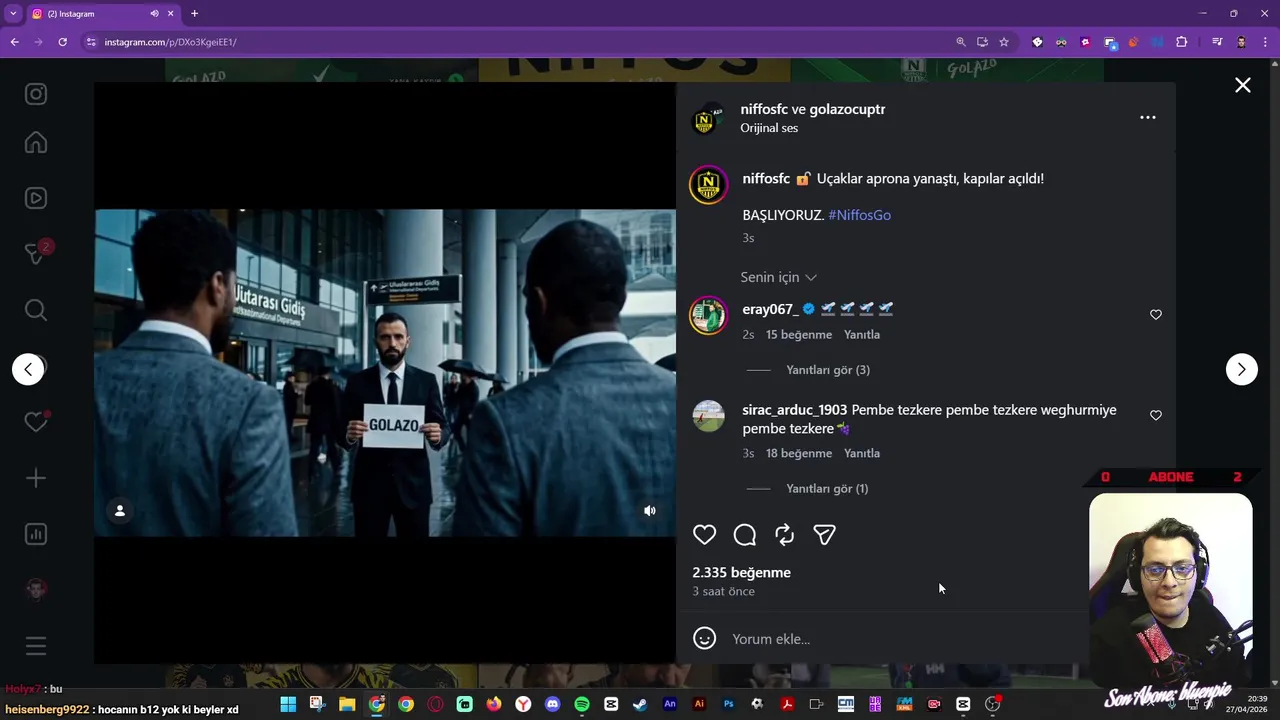Open post options three dots
The width and height of the screenshot is (1280, 720).
pos(1148,117)
